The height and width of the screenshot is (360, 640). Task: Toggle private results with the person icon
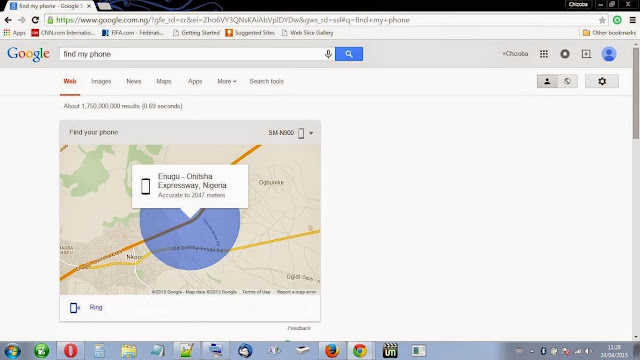click(x=547, y=81)
